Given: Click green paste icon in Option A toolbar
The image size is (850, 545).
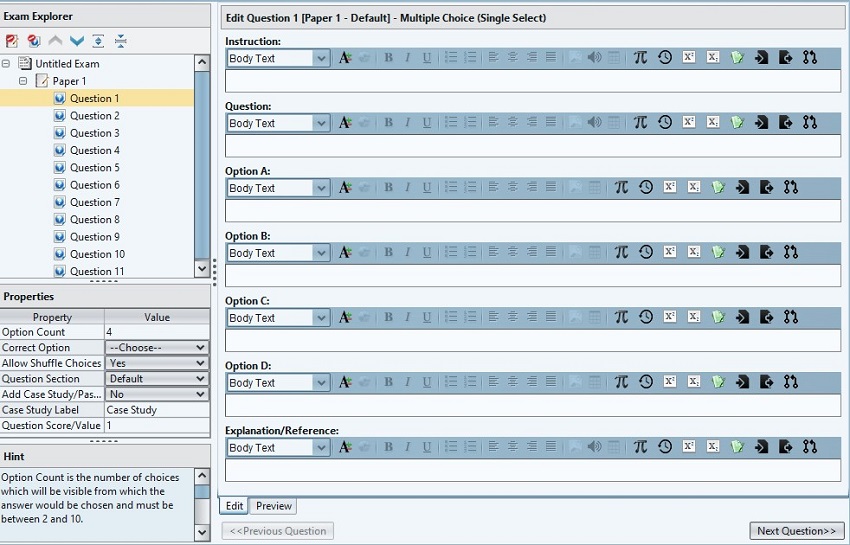Looking at the screenshot, I should (718, 187).
